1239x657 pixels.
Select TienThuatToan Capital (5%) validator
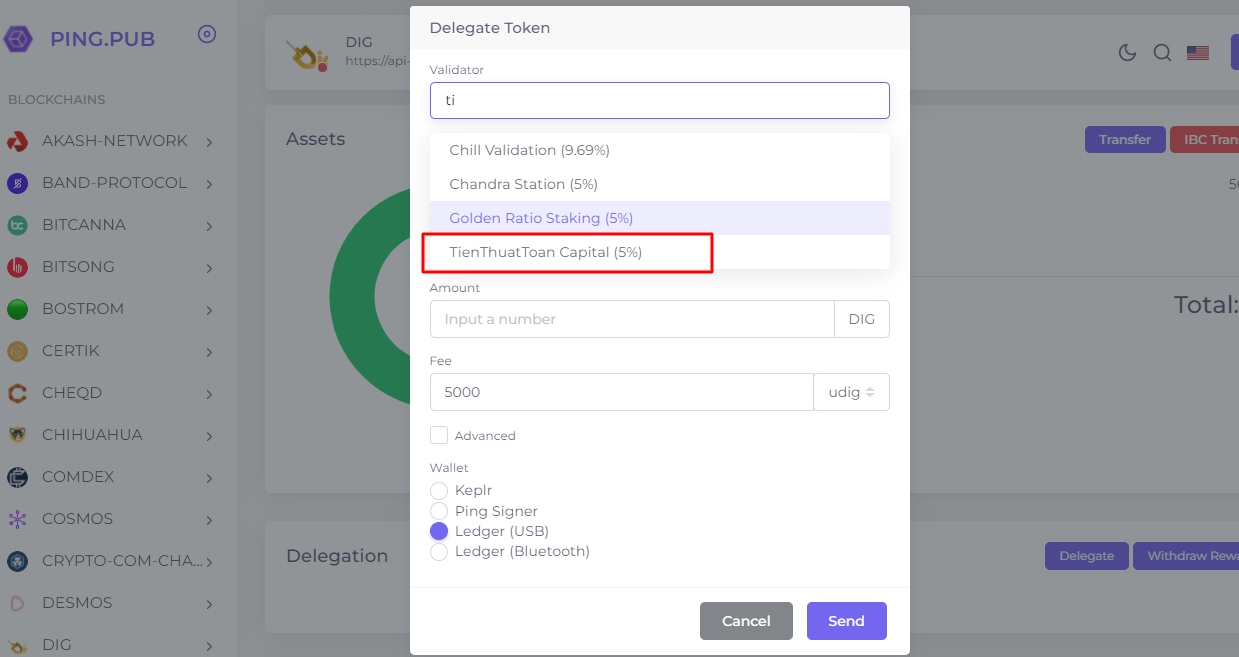coord(546,252)
